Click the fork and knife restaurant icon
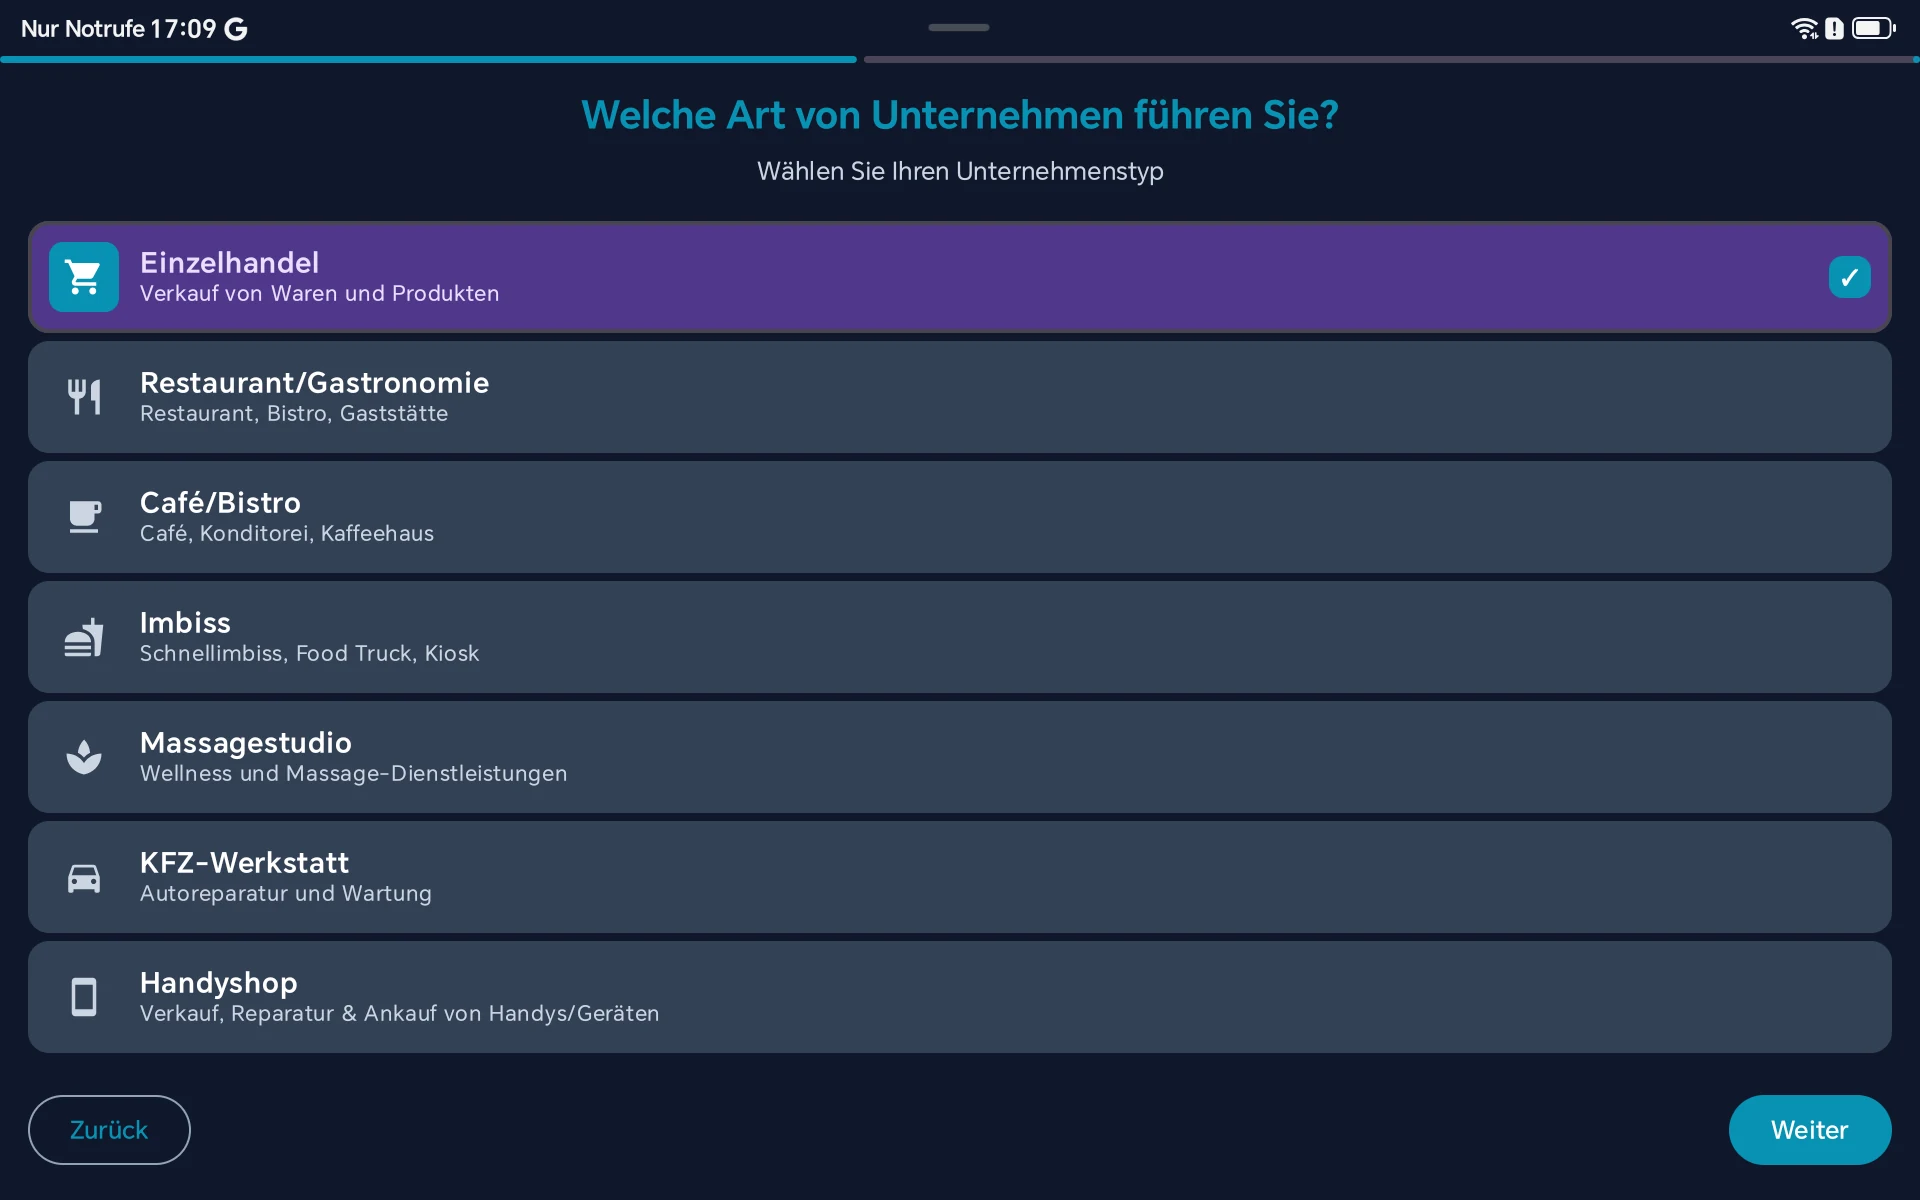The width and height of the screenshot is (1920, 1200). point(84,397)
